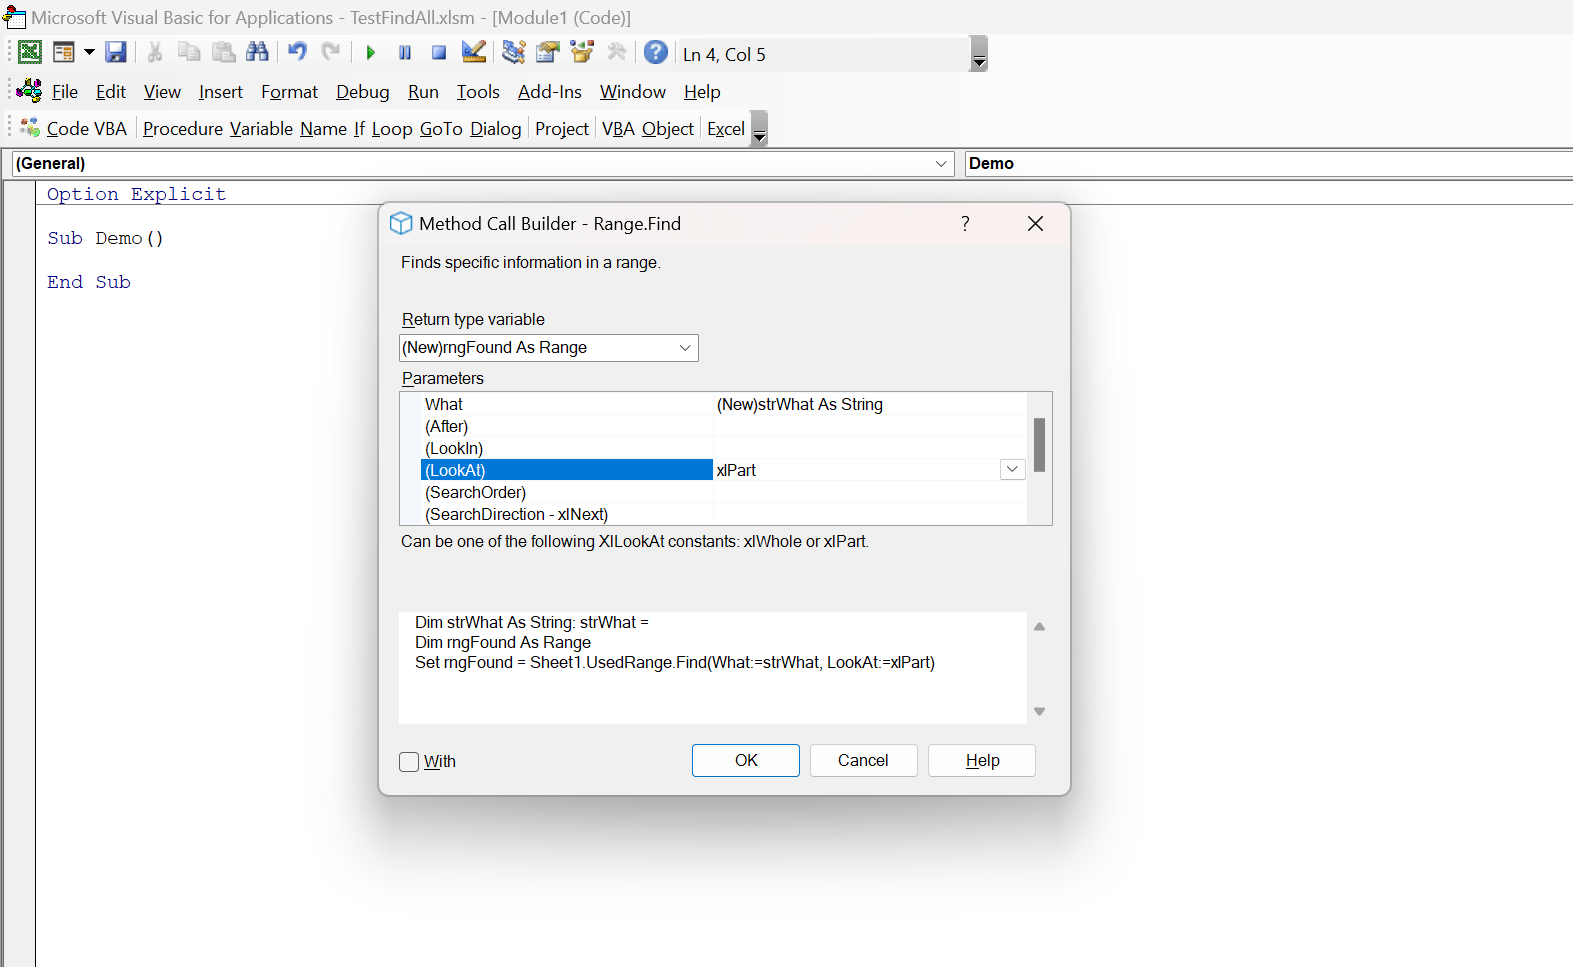Open the Properties Window icon
1573x967 pixels.
pos(548,52)
